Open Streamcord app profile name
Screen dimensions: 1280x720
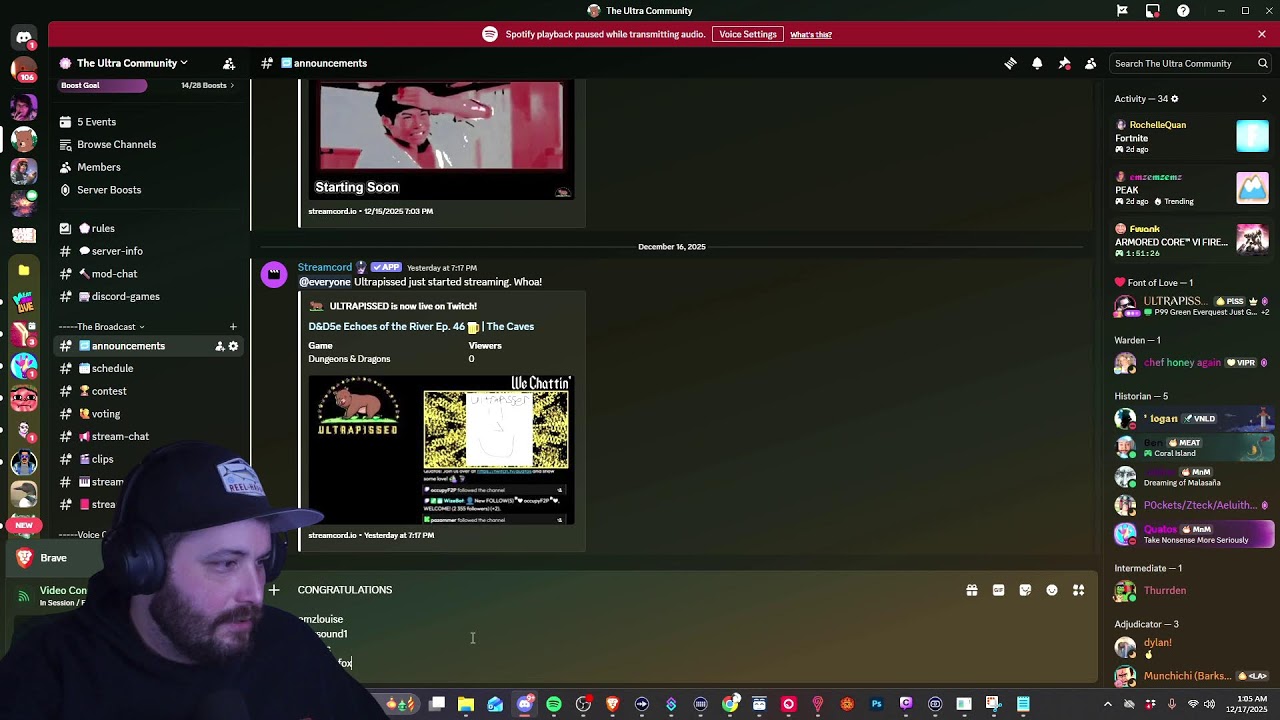click(x=325, y=267)
